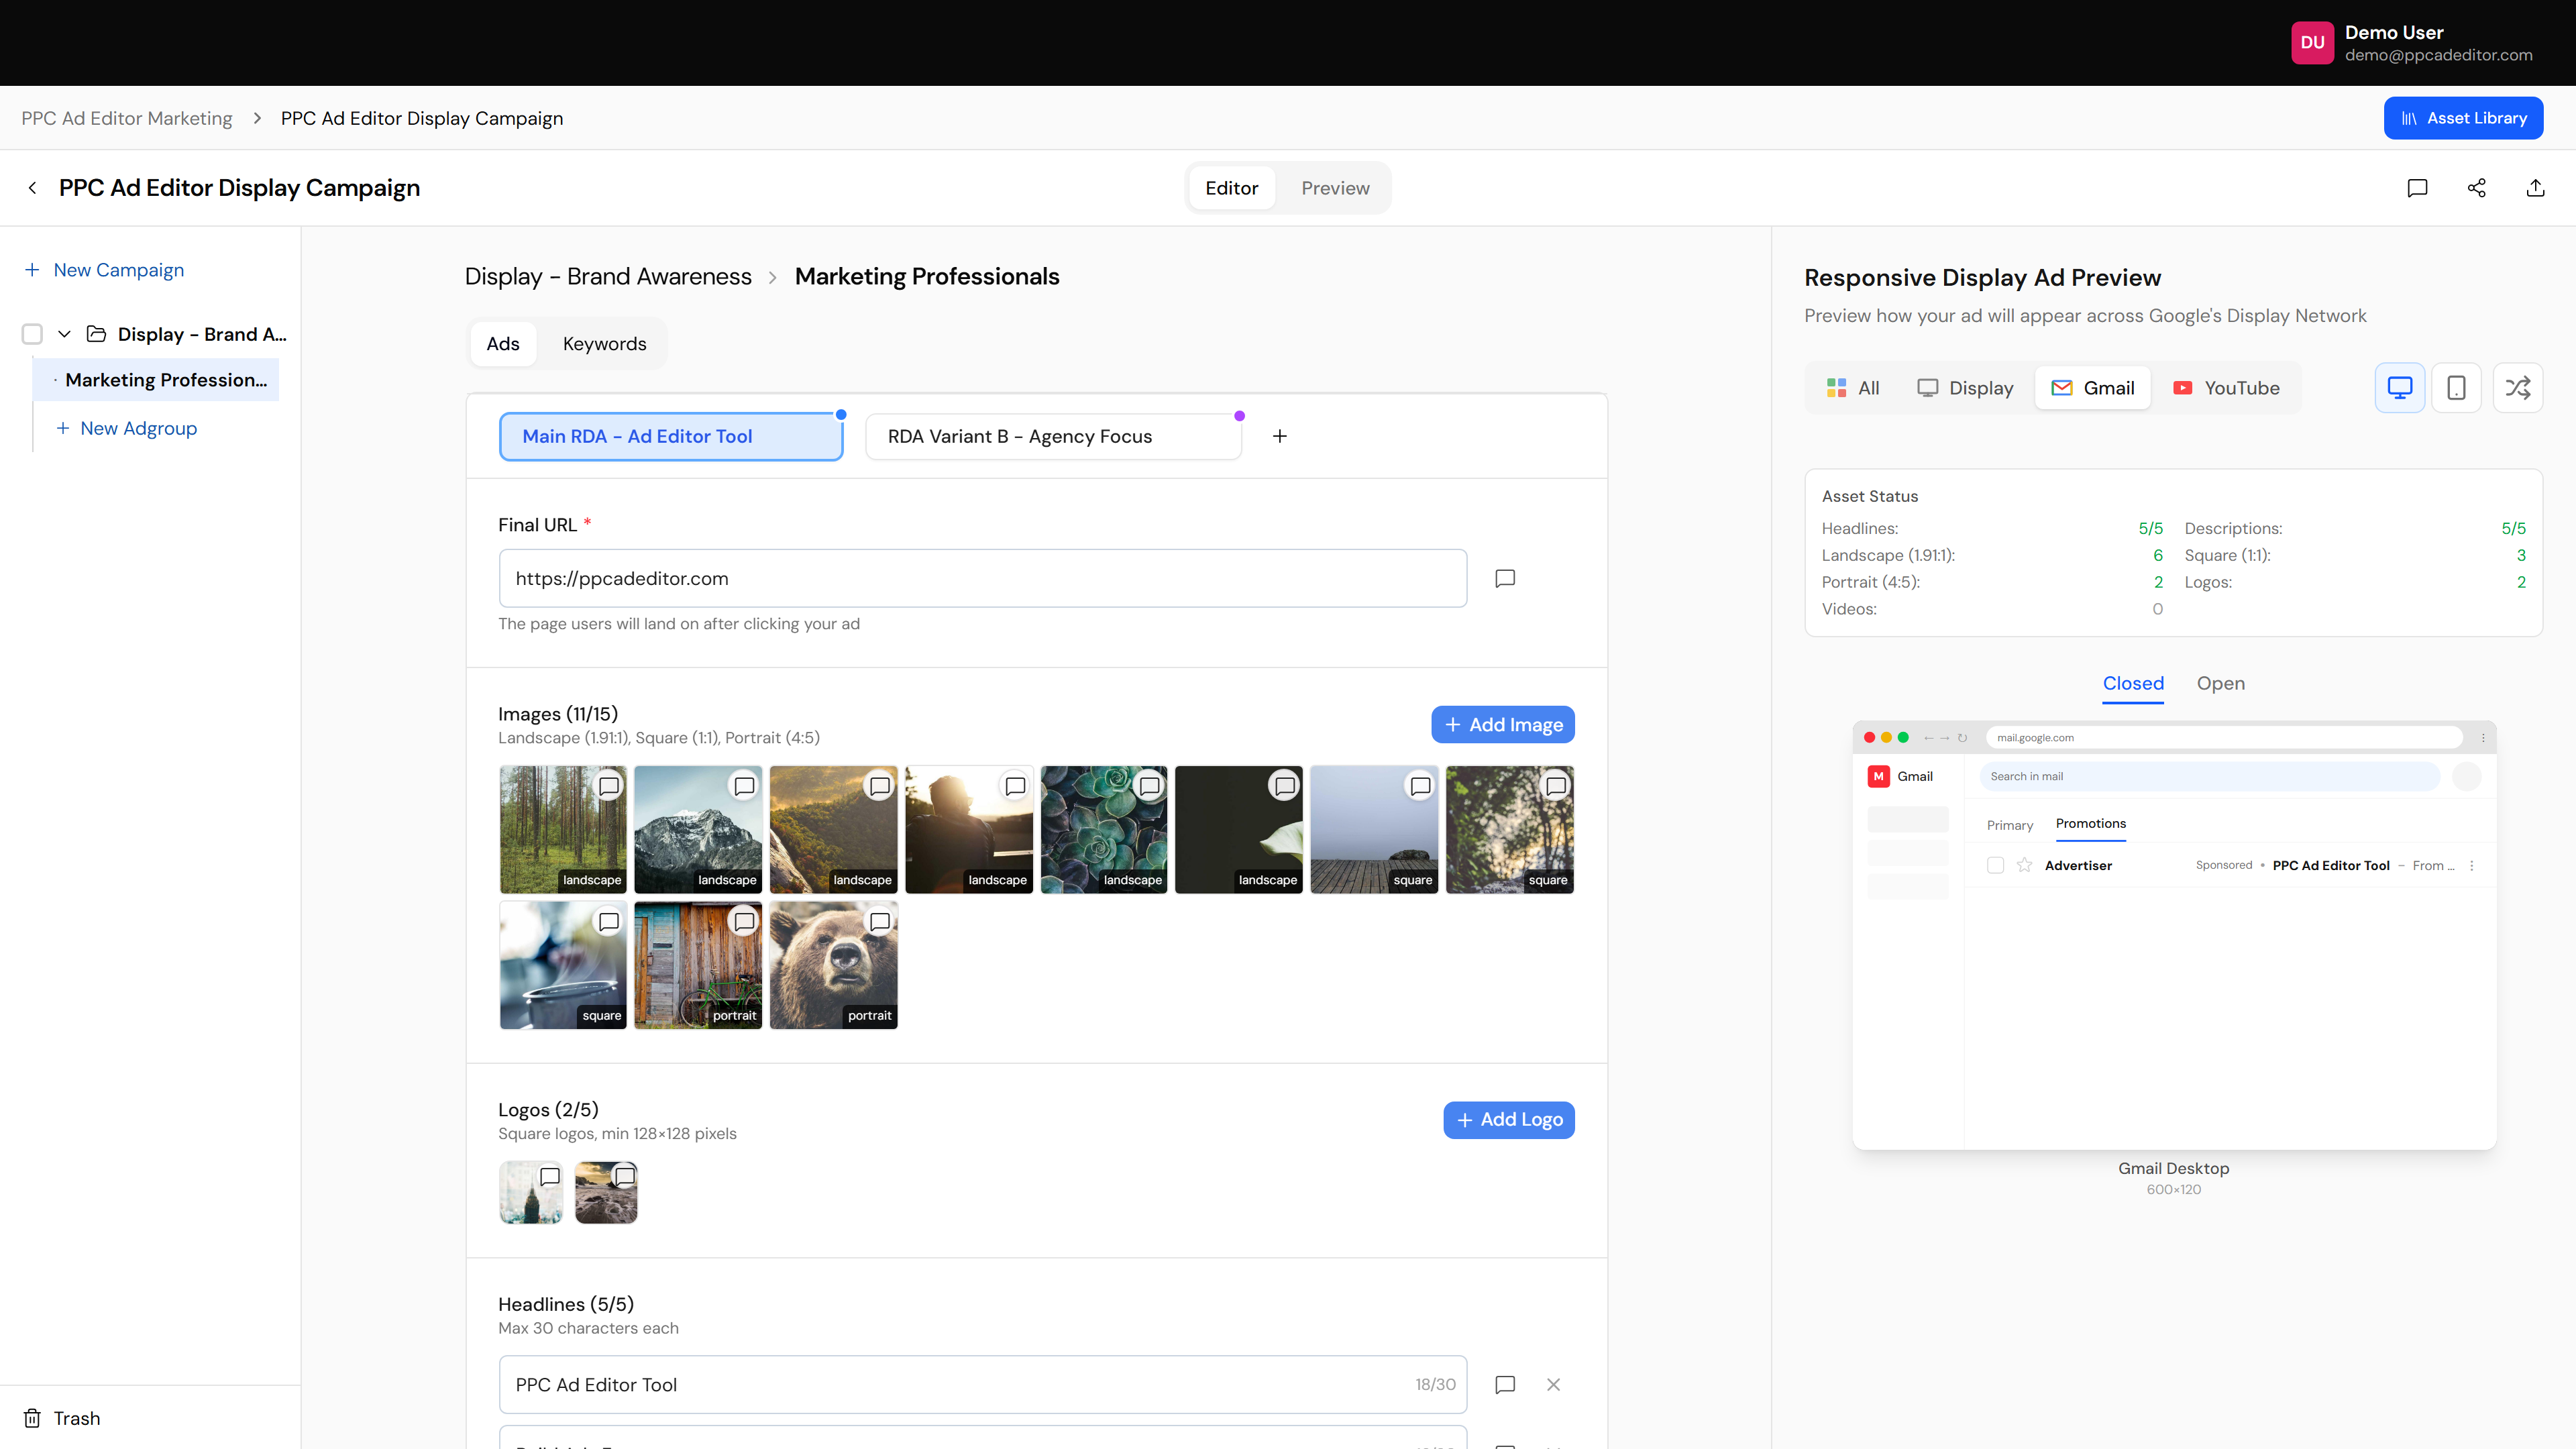This screenshot has height=1449, width=2576.
Task: Create a New Adgroup
Action: 127,428
